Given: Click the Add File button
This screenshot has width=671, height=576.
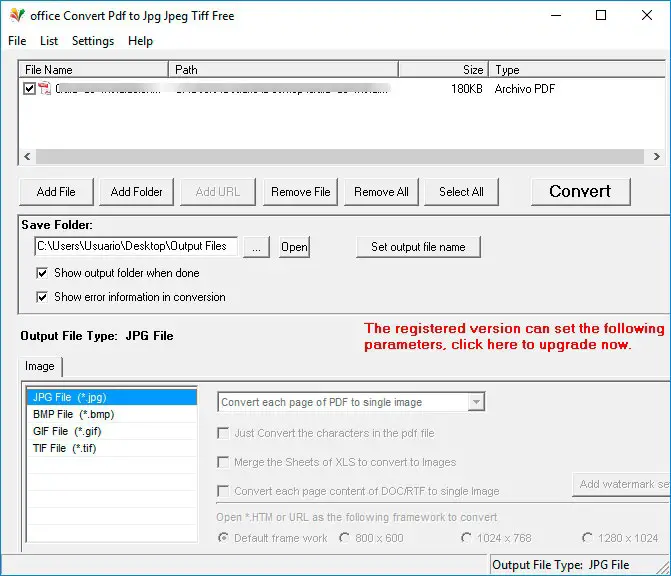Looking at the screenshot, I should click(56, 192).
